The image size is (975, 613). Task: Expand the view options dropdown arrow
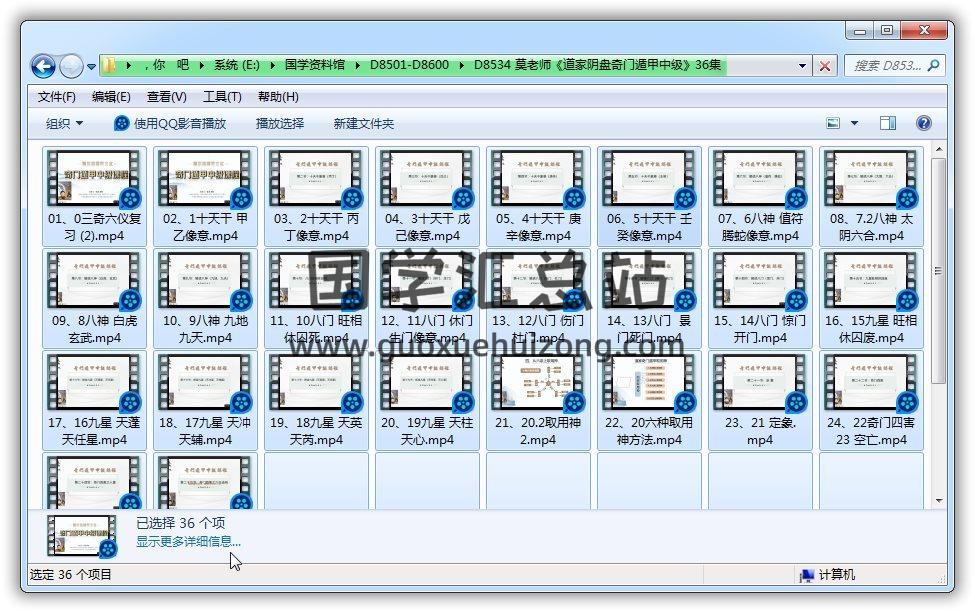854,123
